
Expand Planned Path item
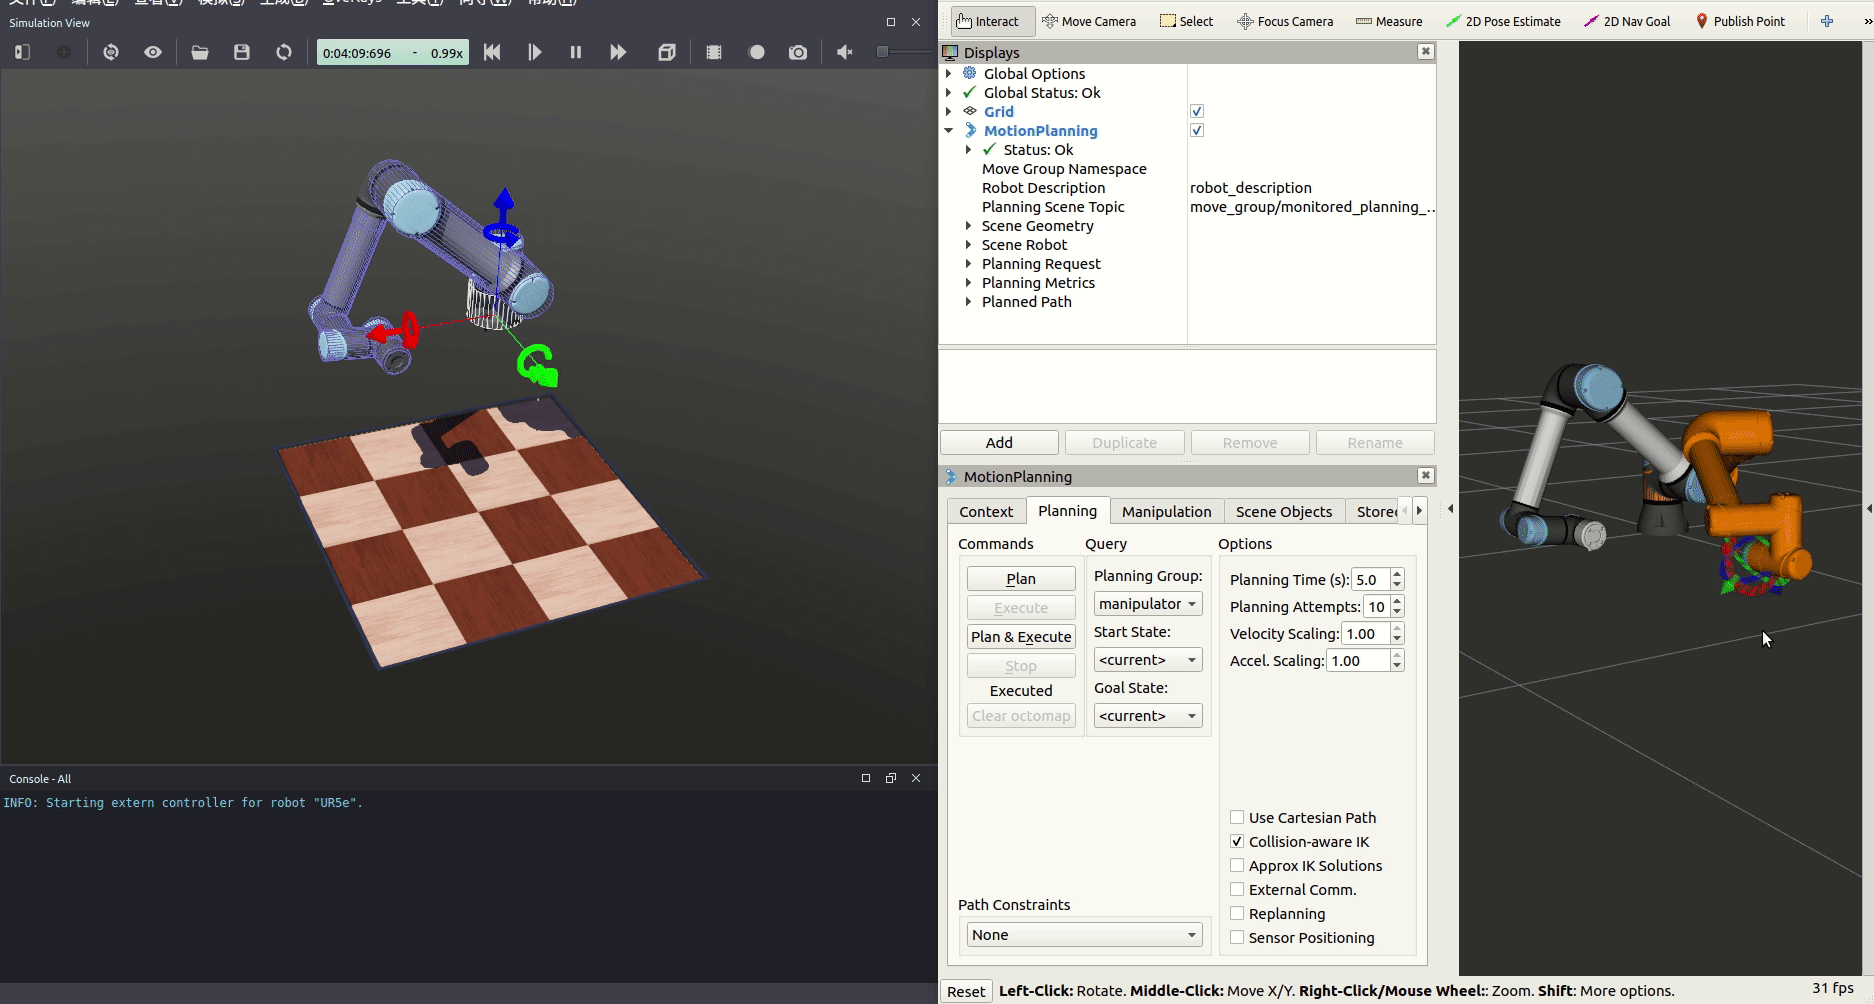click(968, 302)
